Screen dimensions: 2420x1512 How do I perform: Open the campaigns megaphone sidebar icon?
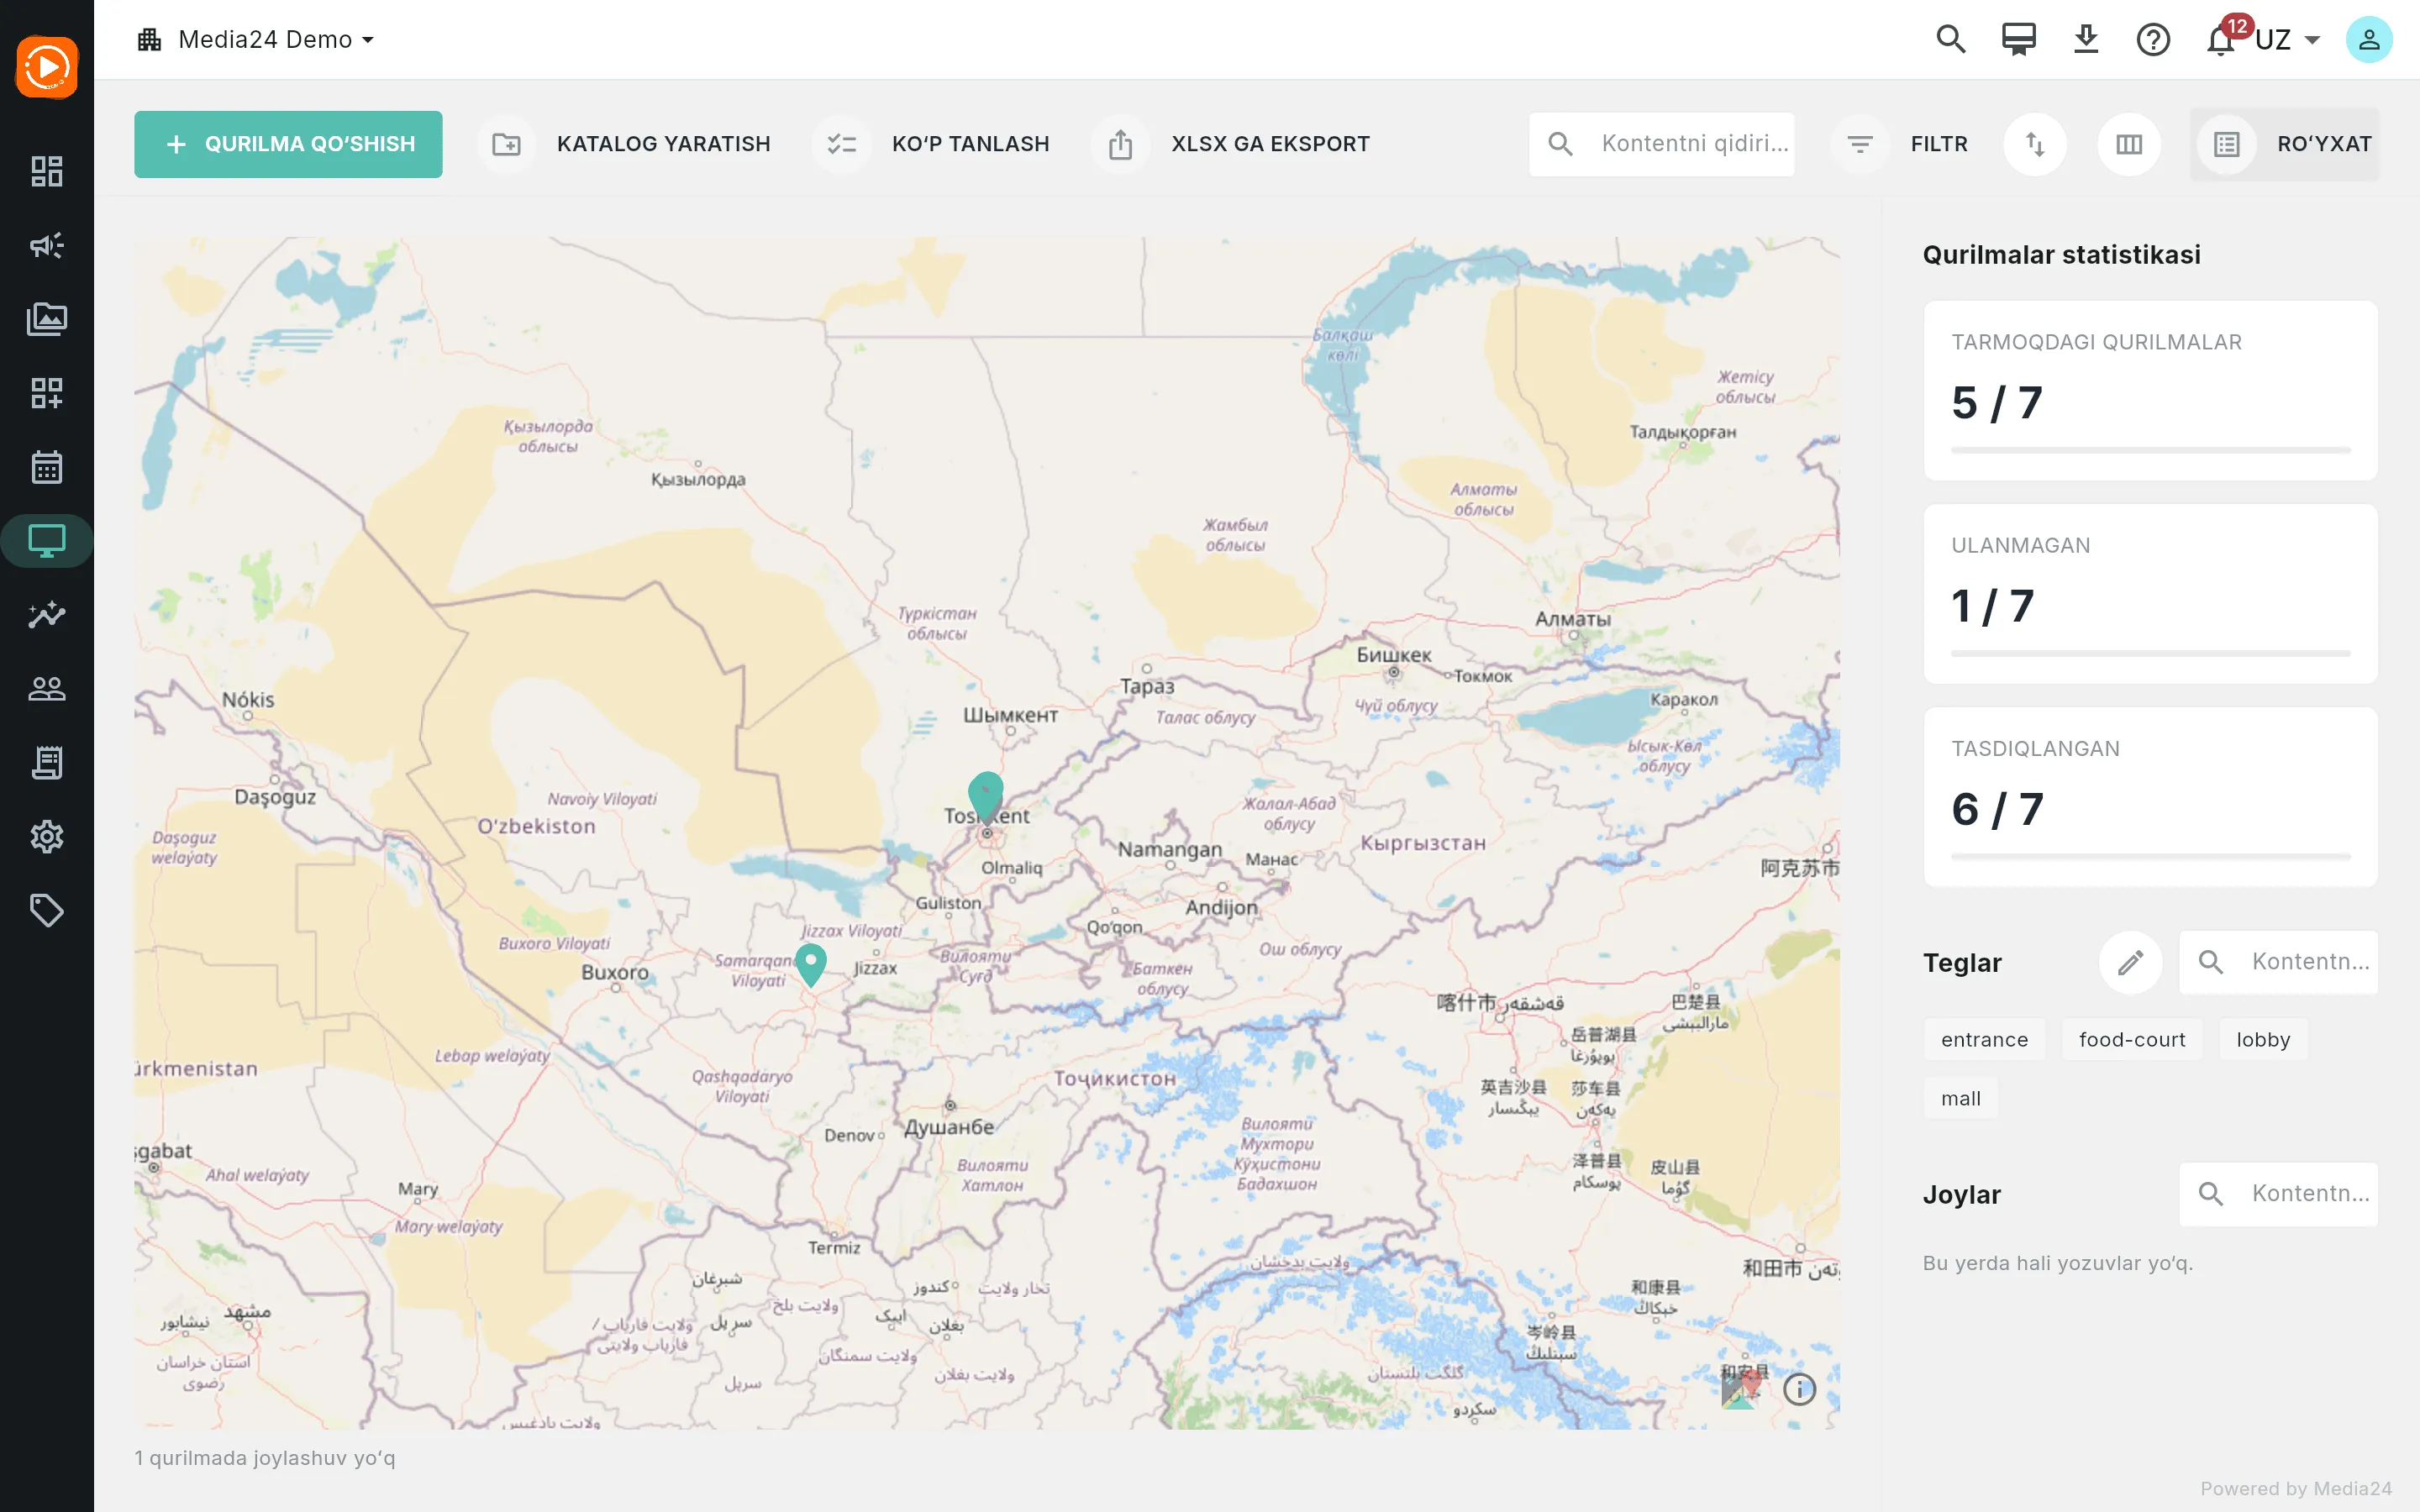coord(47,245)
